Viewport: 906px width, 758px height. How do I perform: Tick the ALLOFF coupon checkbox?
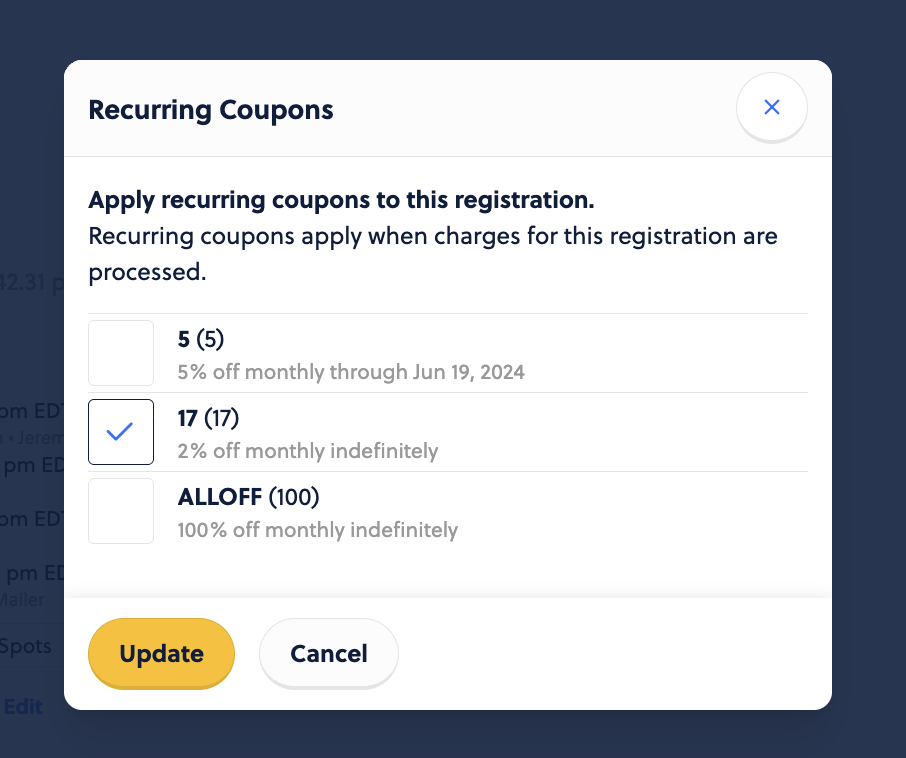coord(121,511)
